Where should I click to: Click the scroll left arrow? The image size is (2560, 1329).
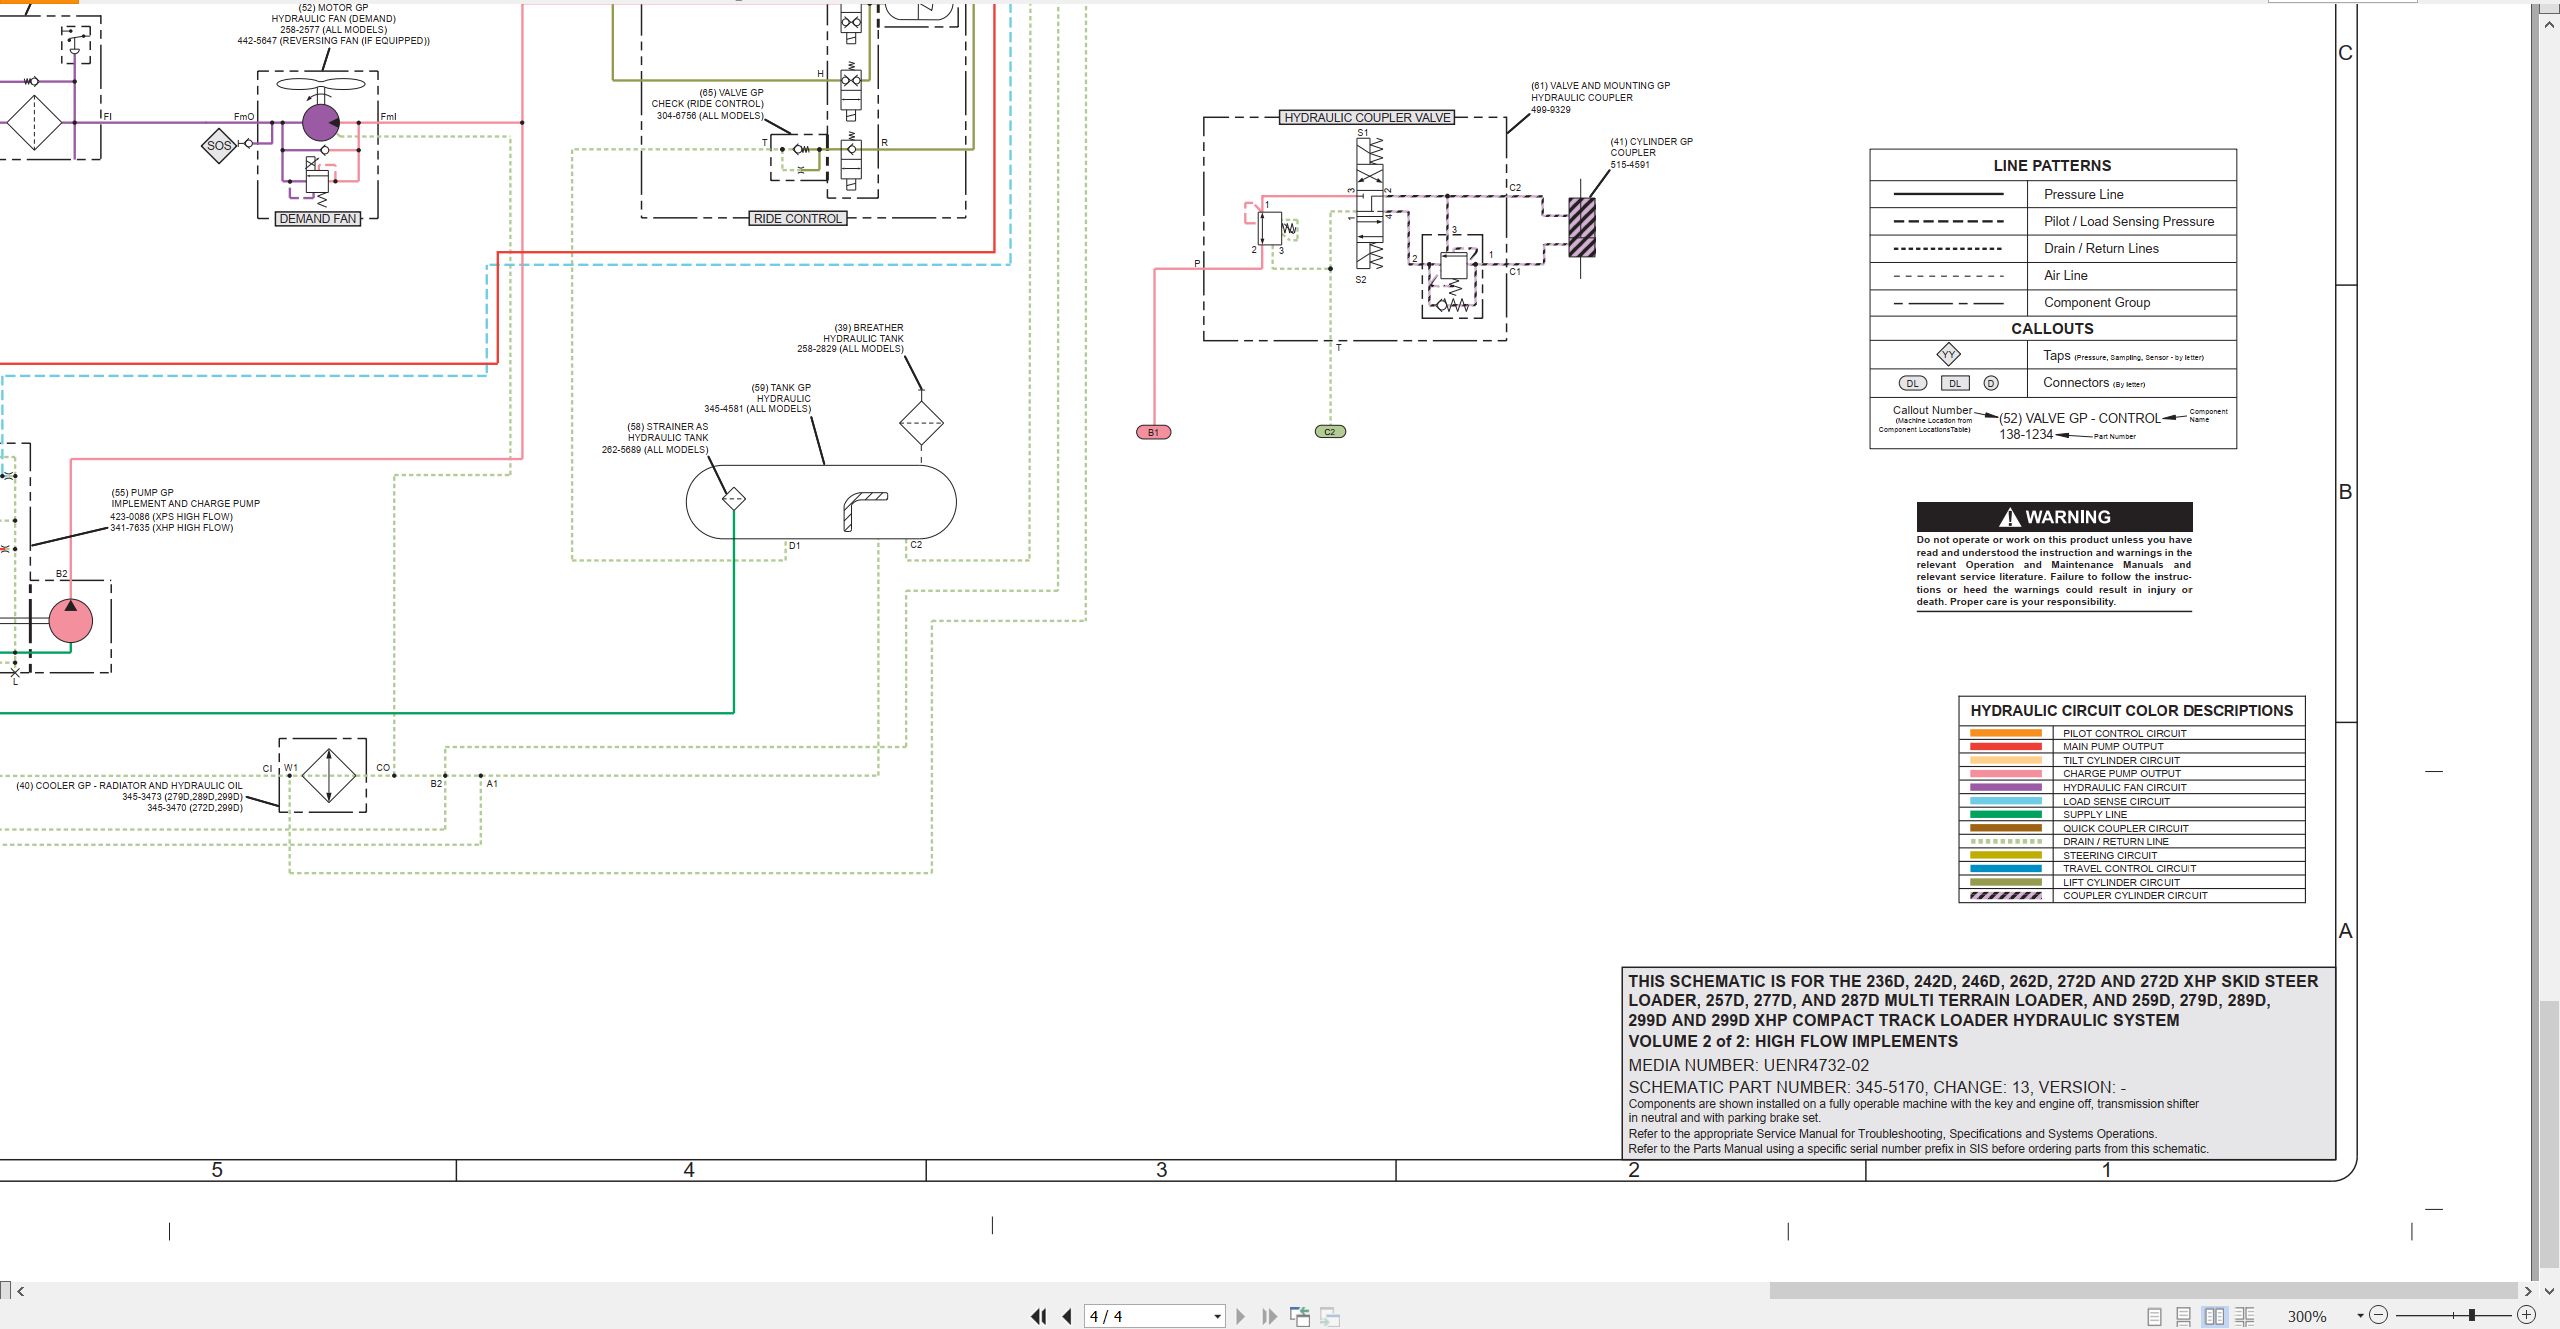pyautogui.click(x=21, y=1291)
